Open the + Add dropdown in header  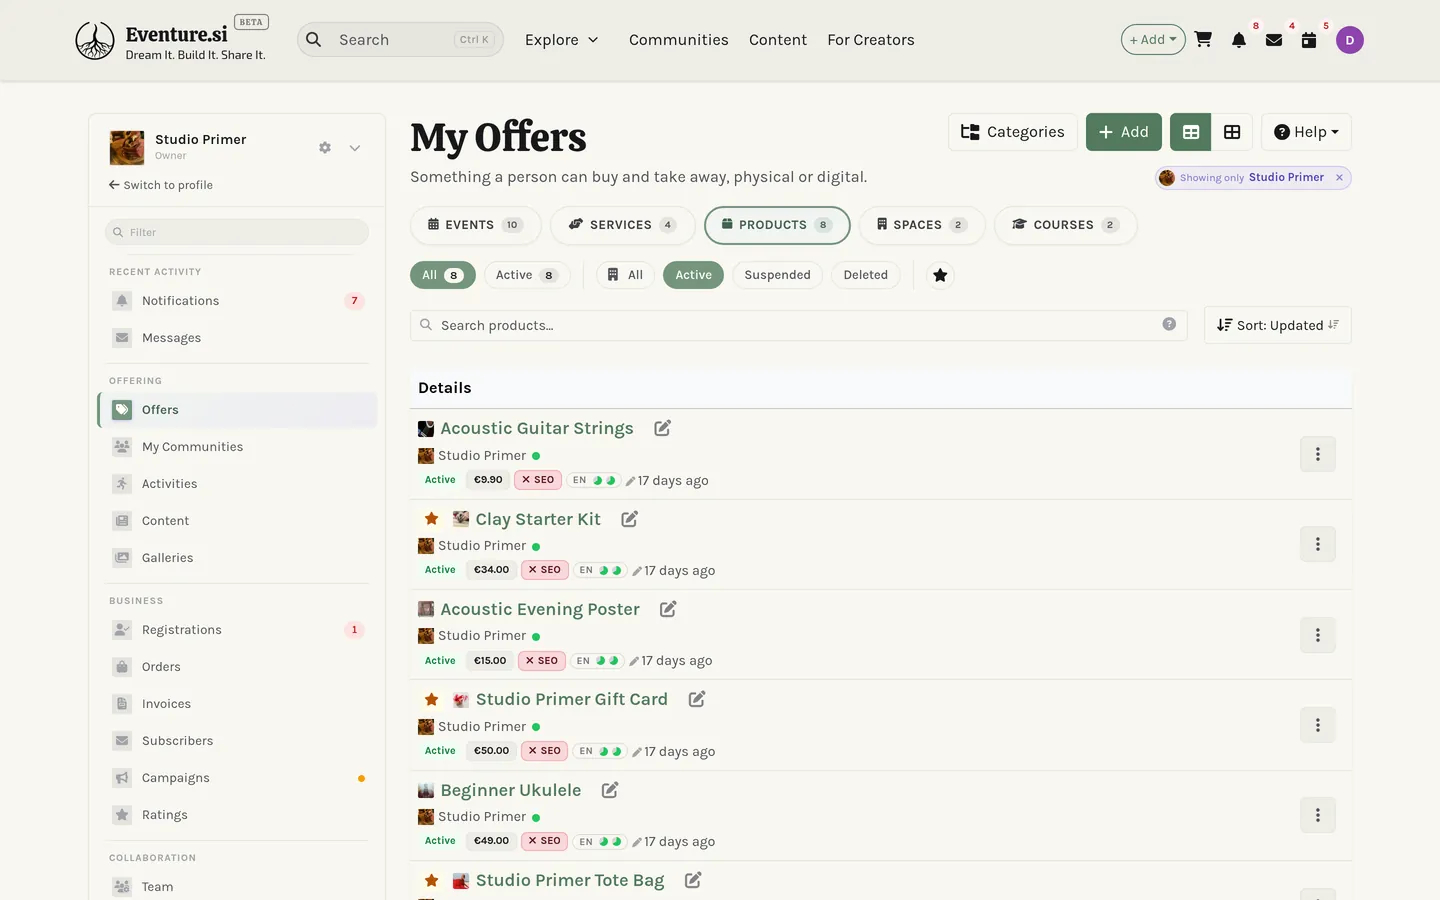tap(1153, 40)
